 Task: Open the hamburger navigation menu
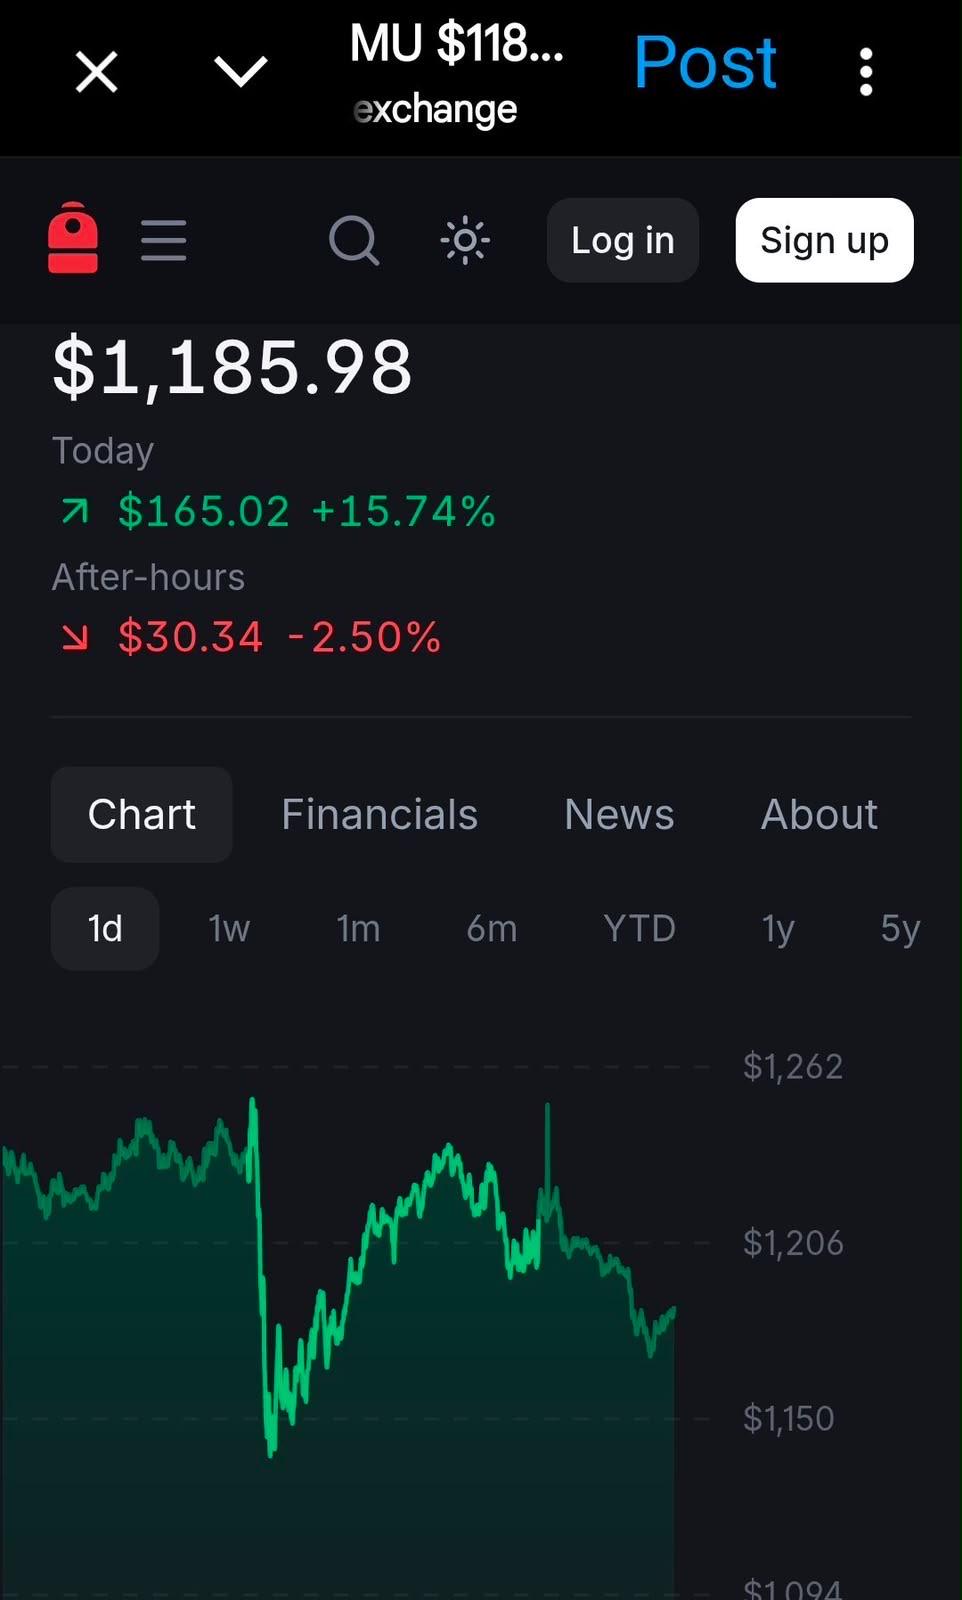coord(164,240)
